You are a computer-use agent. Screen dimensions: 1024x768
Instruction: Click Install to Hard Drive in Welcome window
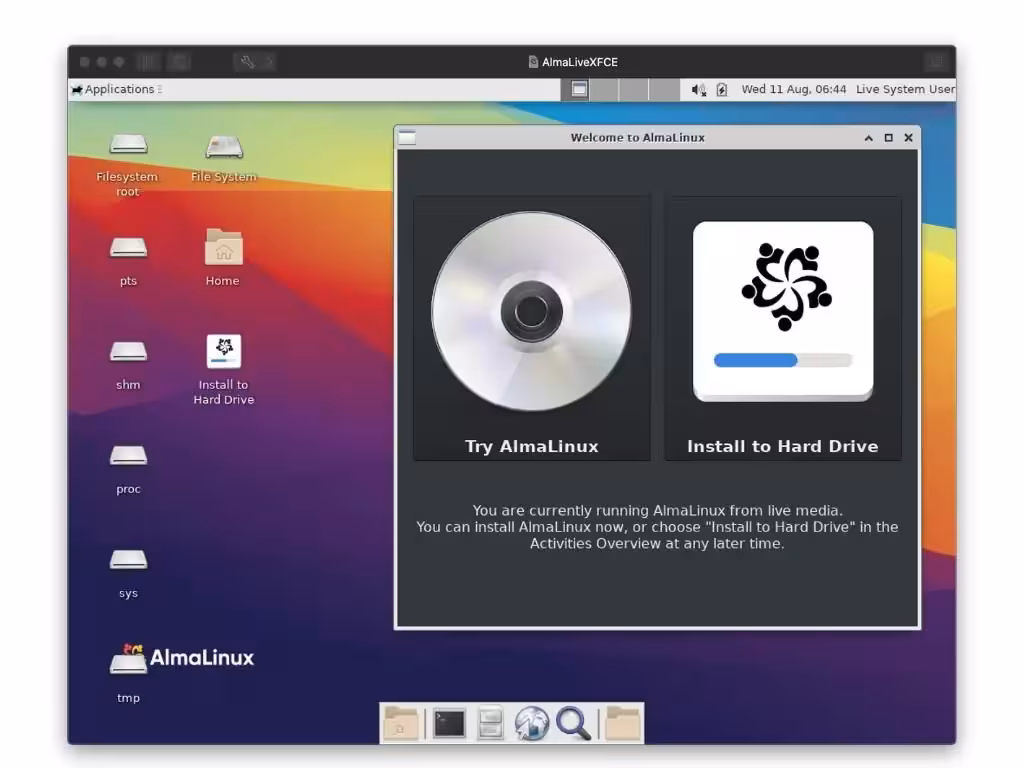pyautogui.click(x=782, y=328)
